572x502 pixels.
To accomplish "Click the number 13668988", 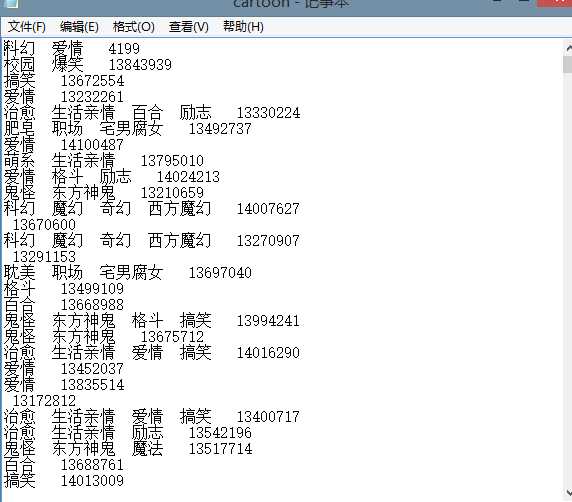I will pos(92,305).
